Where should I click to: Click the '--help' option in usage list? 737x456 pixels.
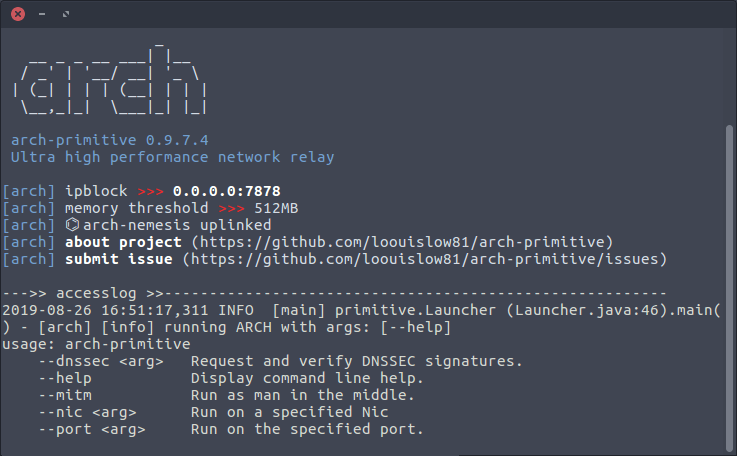65,378
